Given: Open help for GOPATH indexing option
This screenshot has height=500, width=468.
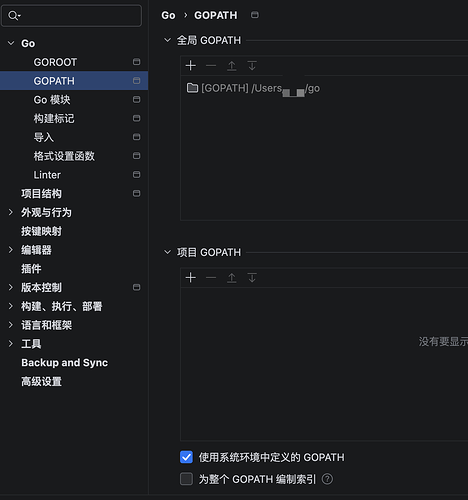Looking at the screenshot, I should (x=327, y=479).
